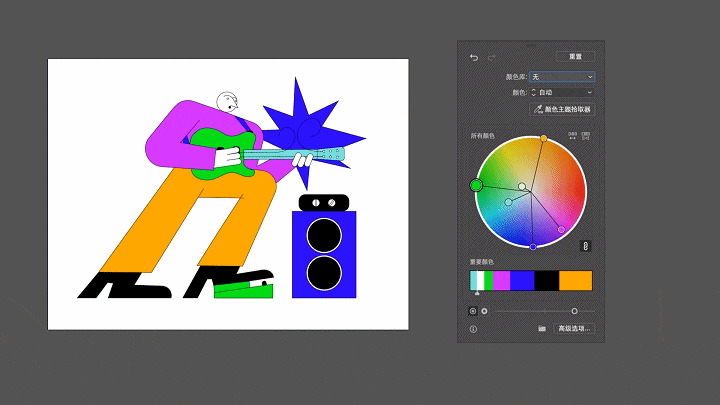The height and width of the screenshot is (405, 720).
Task: Select the large green handle on the color wheel
Action: tap(476, 184)
